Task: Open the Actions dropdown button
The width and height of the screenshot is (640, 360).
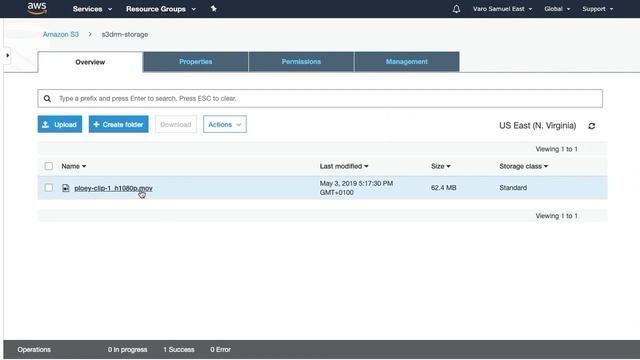Action: coord(225,124)
